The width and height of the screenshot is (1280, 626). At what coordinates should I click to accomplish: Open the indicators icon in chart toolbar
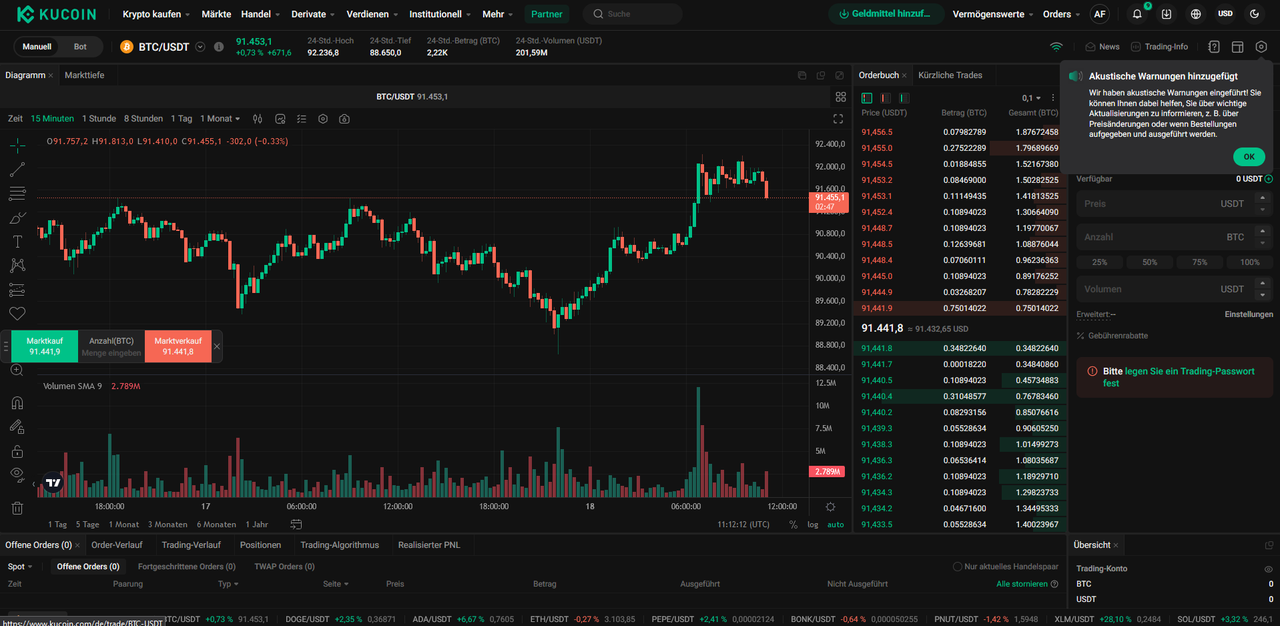[281, 119]
